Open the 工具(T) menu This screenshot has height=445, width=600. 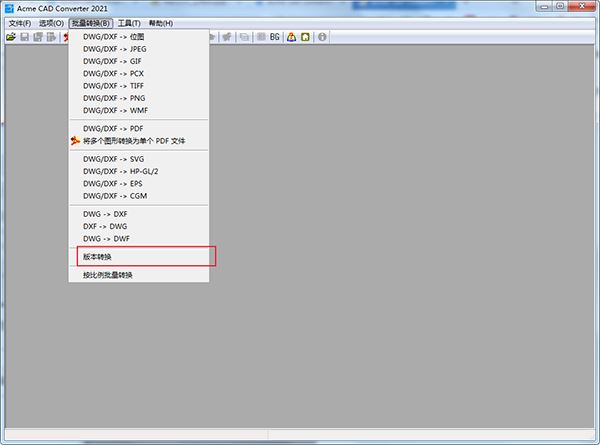tap(129, 23)
